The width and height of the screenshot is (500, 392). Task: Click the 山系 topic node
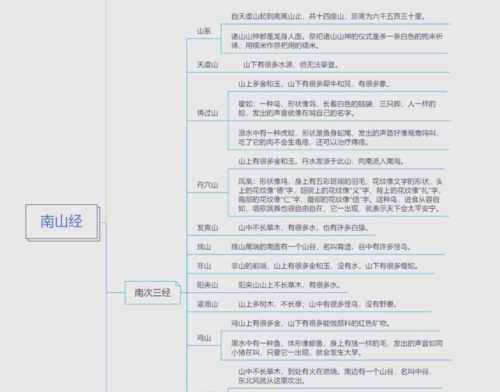[204, 31]
